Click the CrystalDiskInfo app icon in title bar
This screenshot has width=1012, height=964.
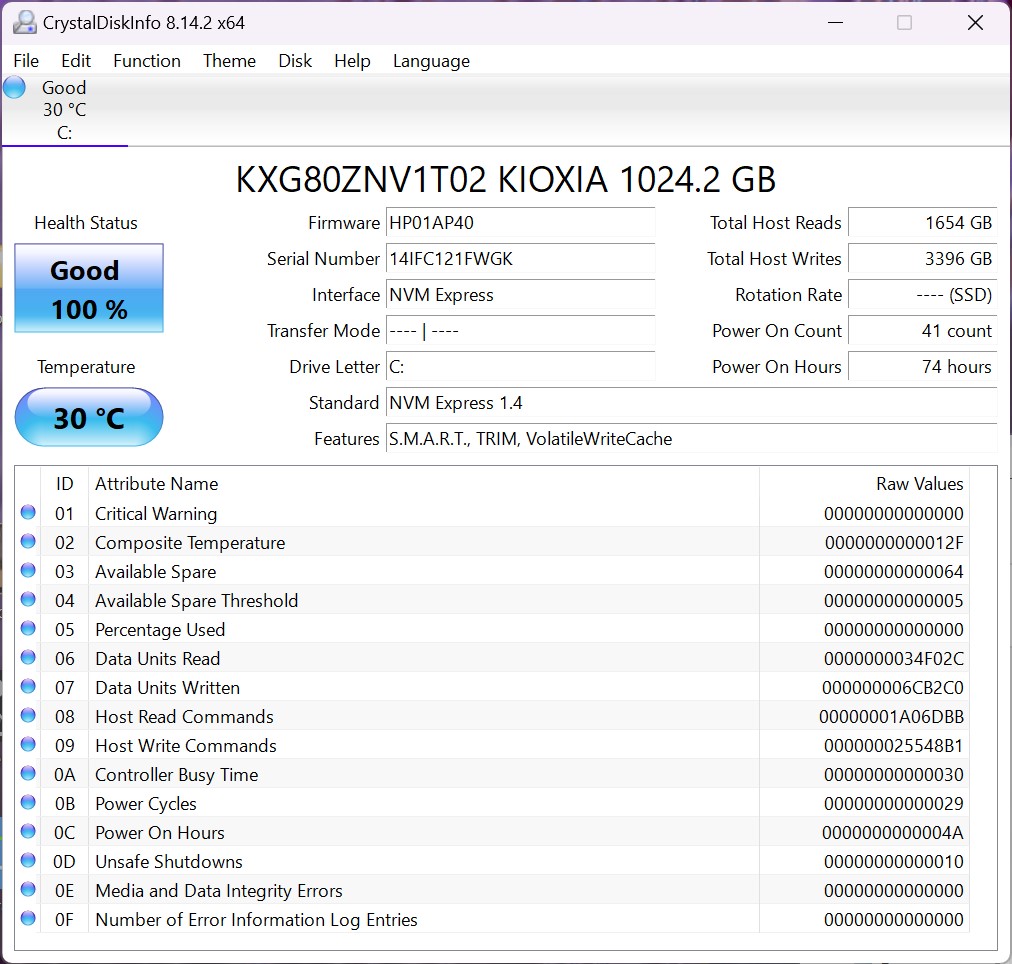click(25, 22)
